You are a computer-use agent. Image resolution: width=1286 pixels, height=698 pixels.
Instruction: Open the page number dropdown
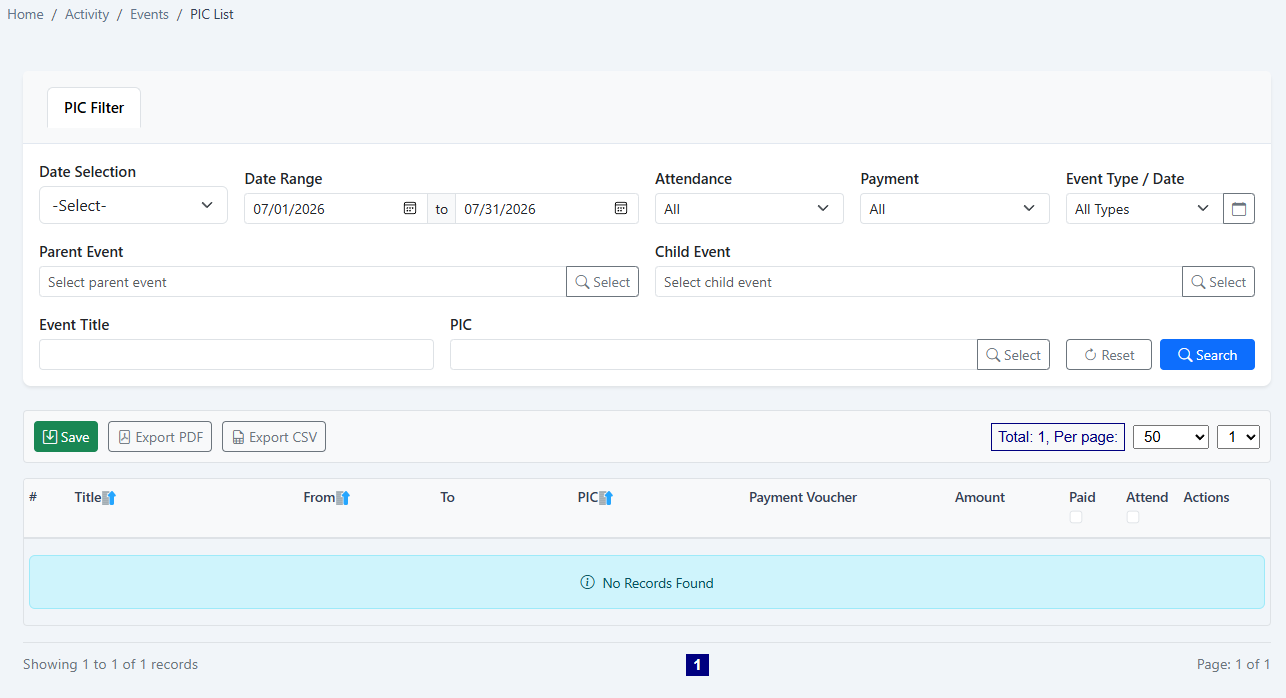(x=1238, y=437)
